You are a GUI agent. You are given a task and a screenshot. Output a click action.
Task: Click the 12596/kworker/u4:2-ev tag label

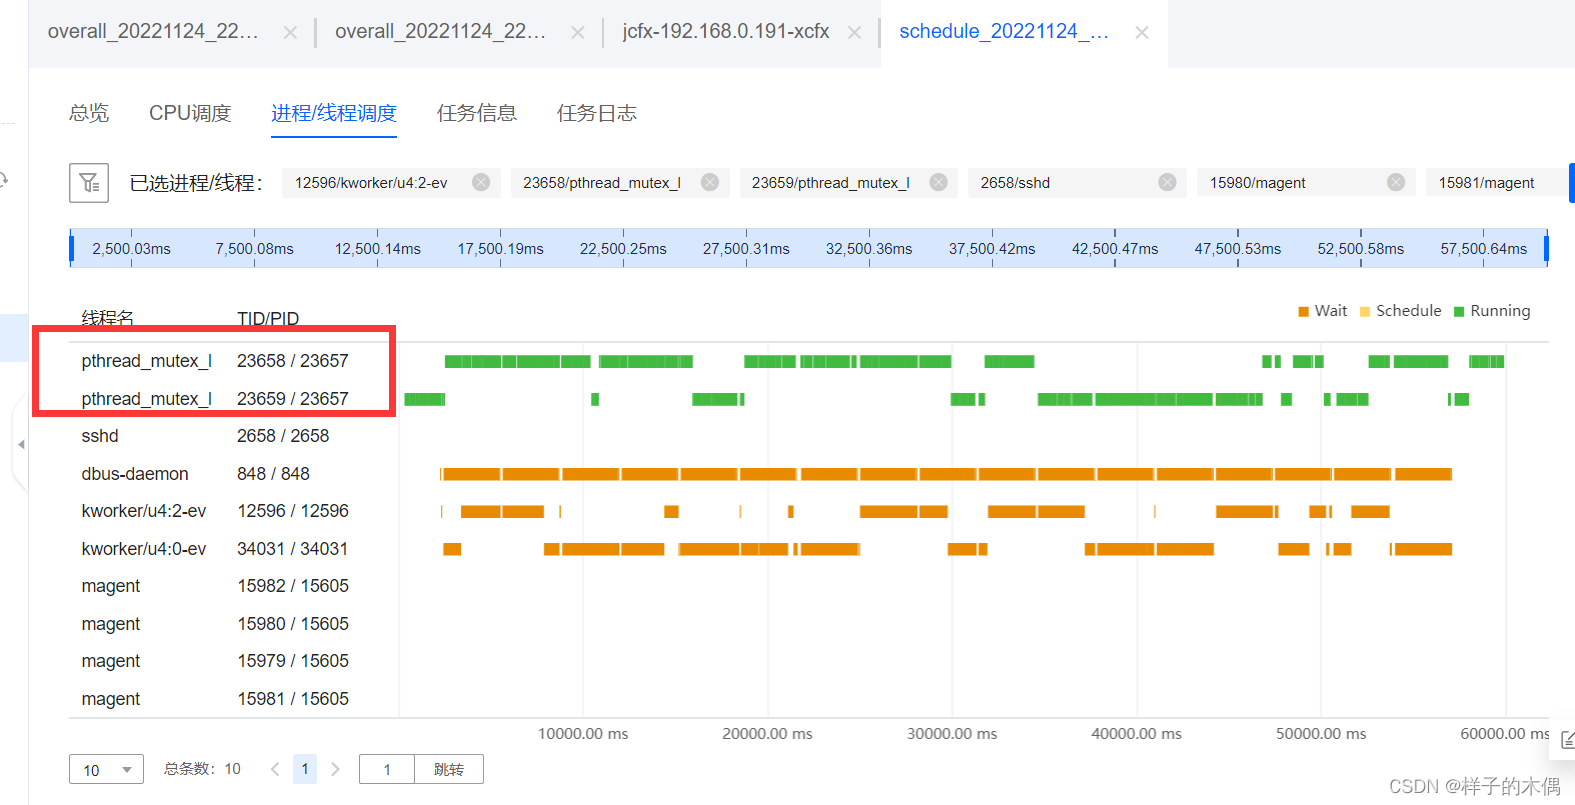tap(371, 183)
